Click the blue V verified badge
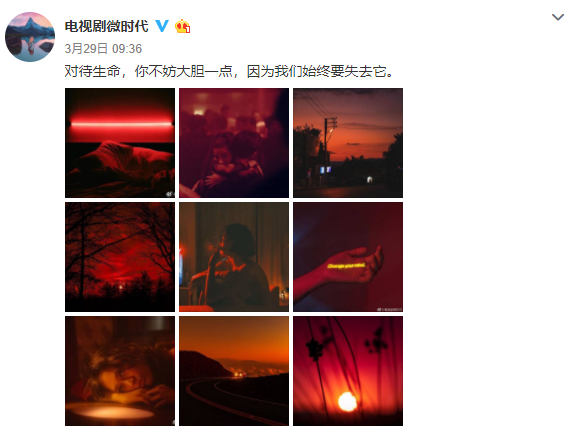The width and height of the screenshot is (571, 436). (x=162, y=26)
